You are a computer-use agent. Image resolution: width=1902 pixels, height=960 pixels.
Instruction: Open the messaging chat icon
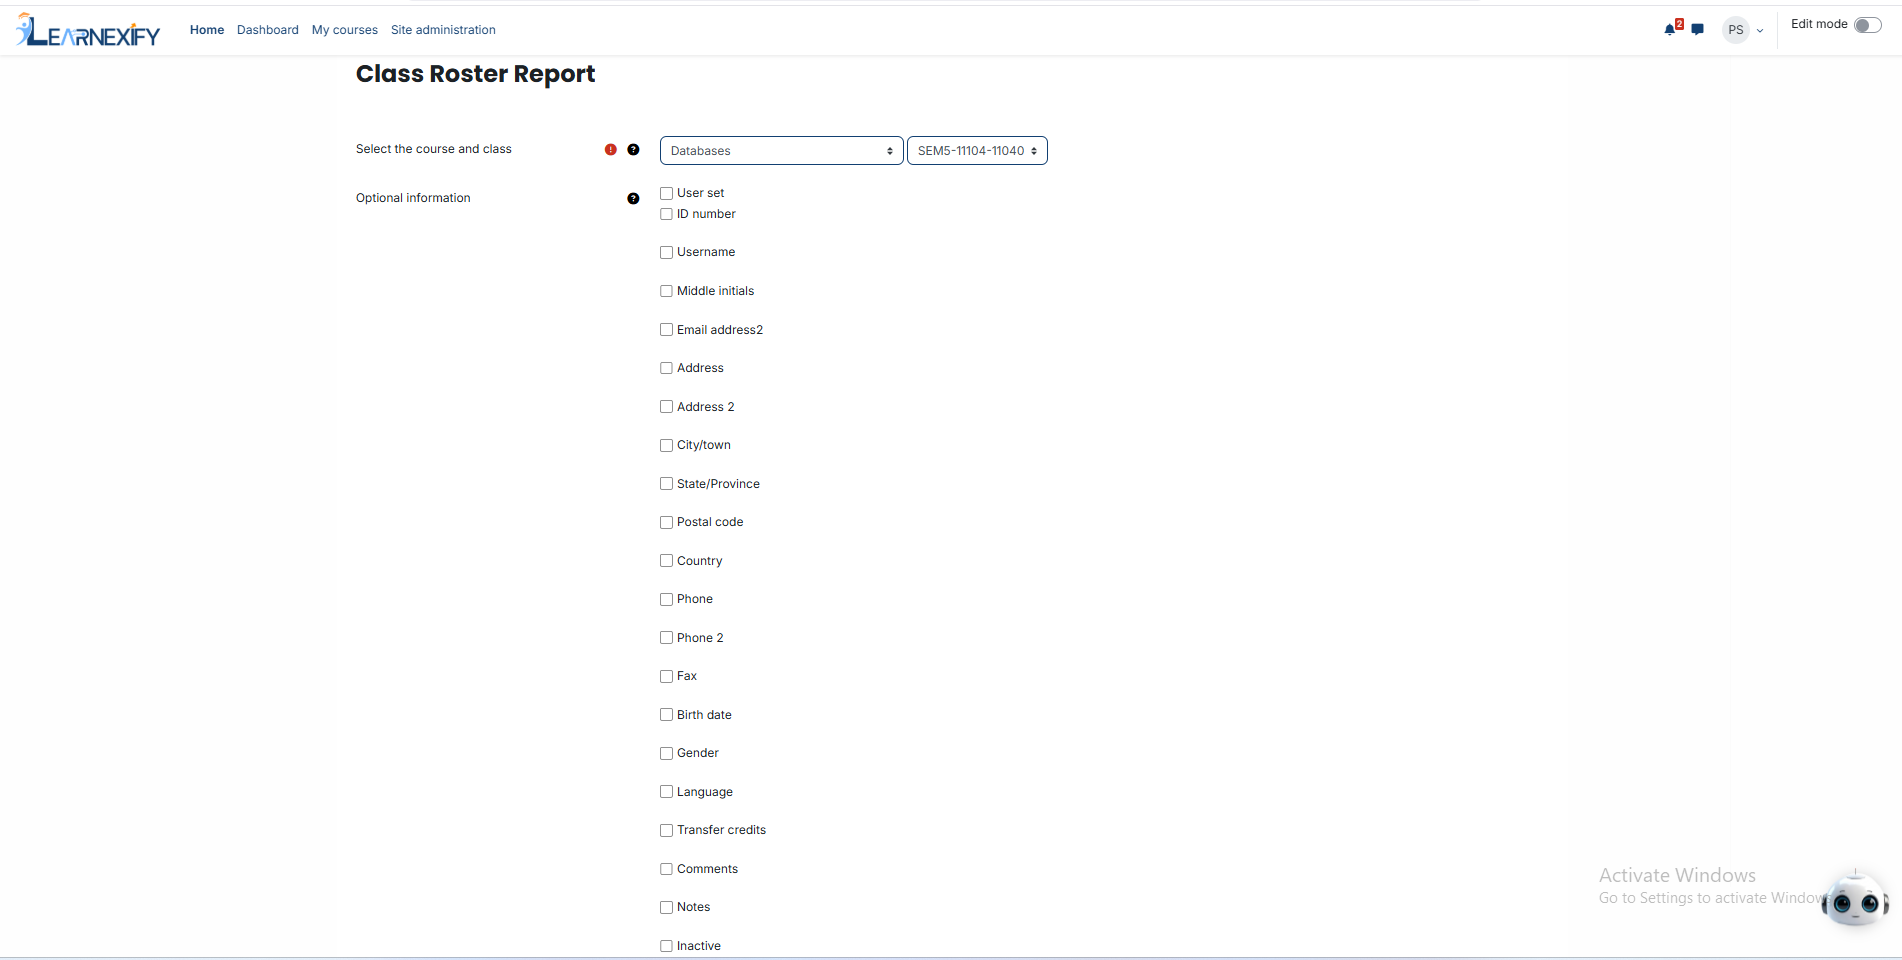(x=1698, y=29)
